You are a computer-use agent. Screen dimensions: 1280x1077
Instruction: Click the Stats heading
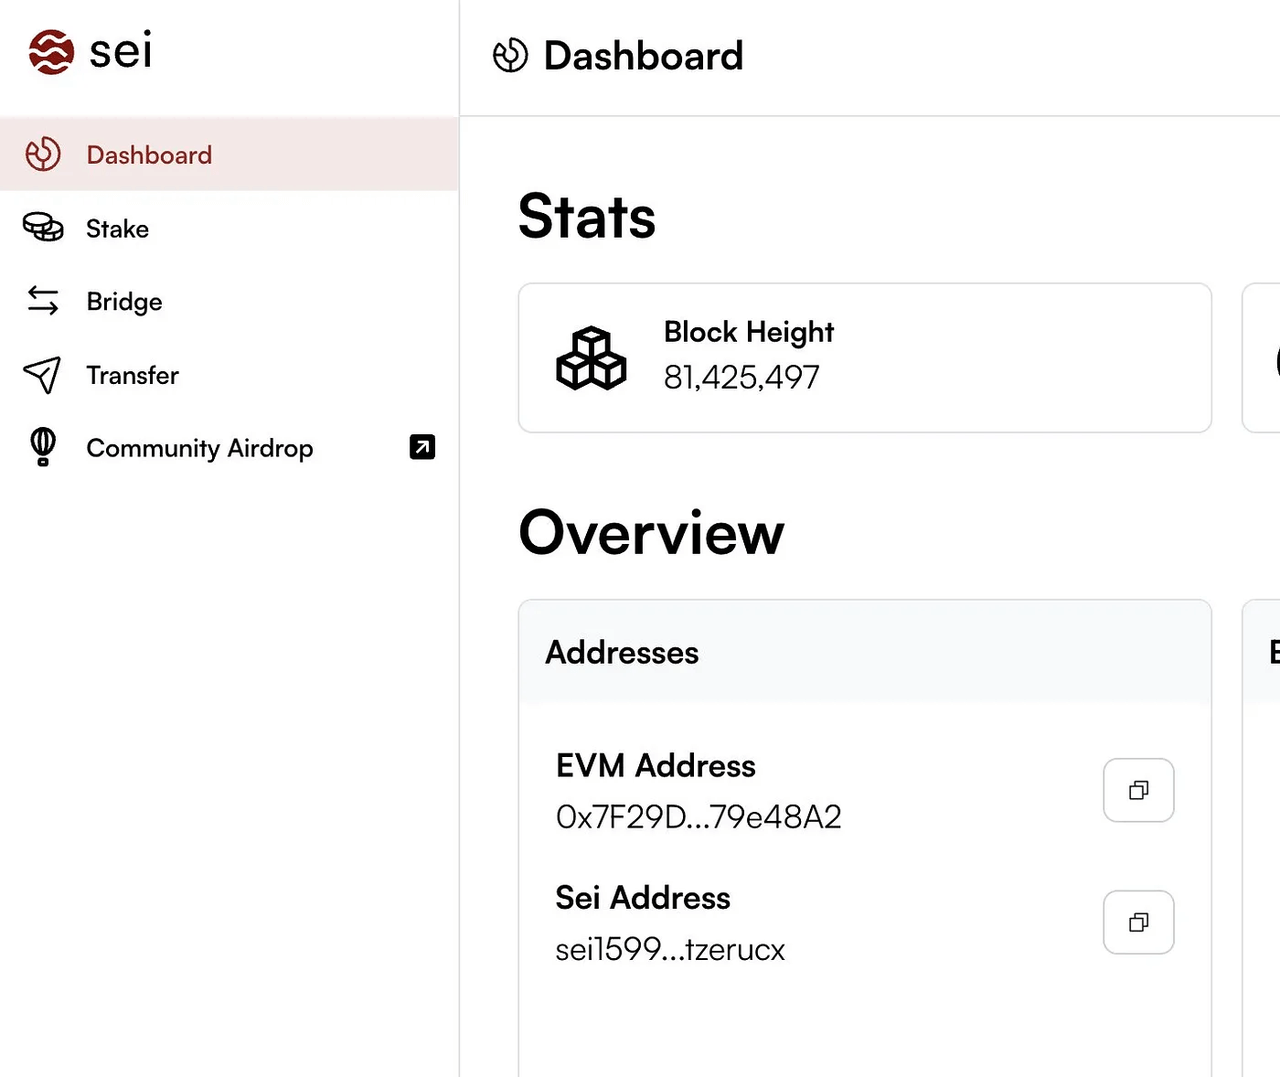(587, 216)
